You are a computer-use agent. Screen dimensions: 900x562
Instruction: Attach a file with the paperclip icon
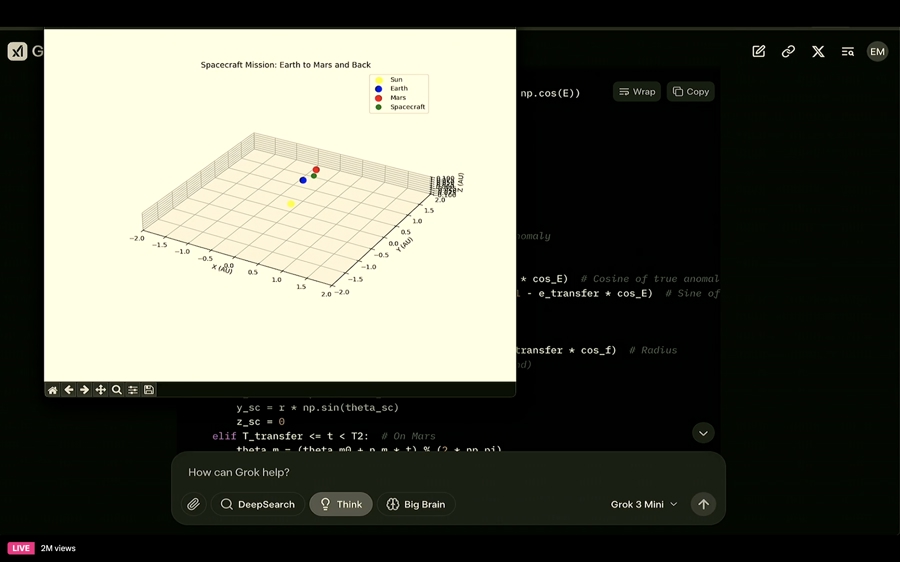pyautogui.click(x=193, y=505)
